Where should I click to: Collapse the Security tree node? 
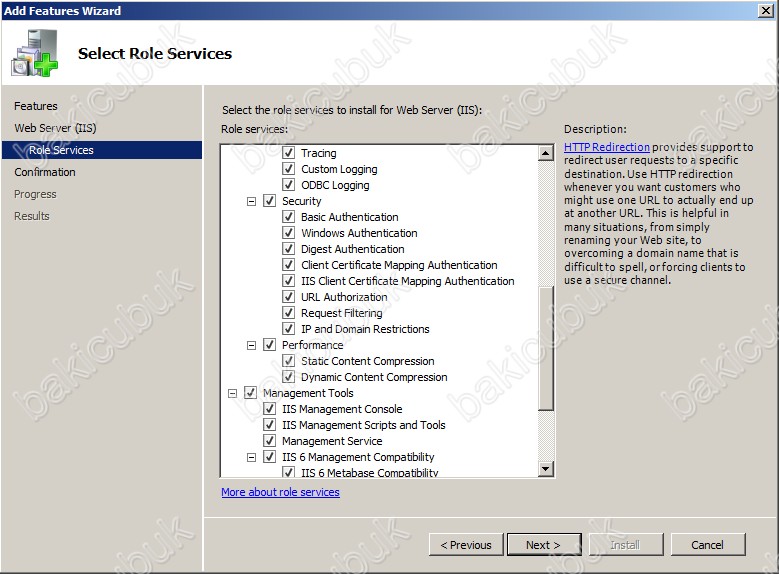(251, 201)
